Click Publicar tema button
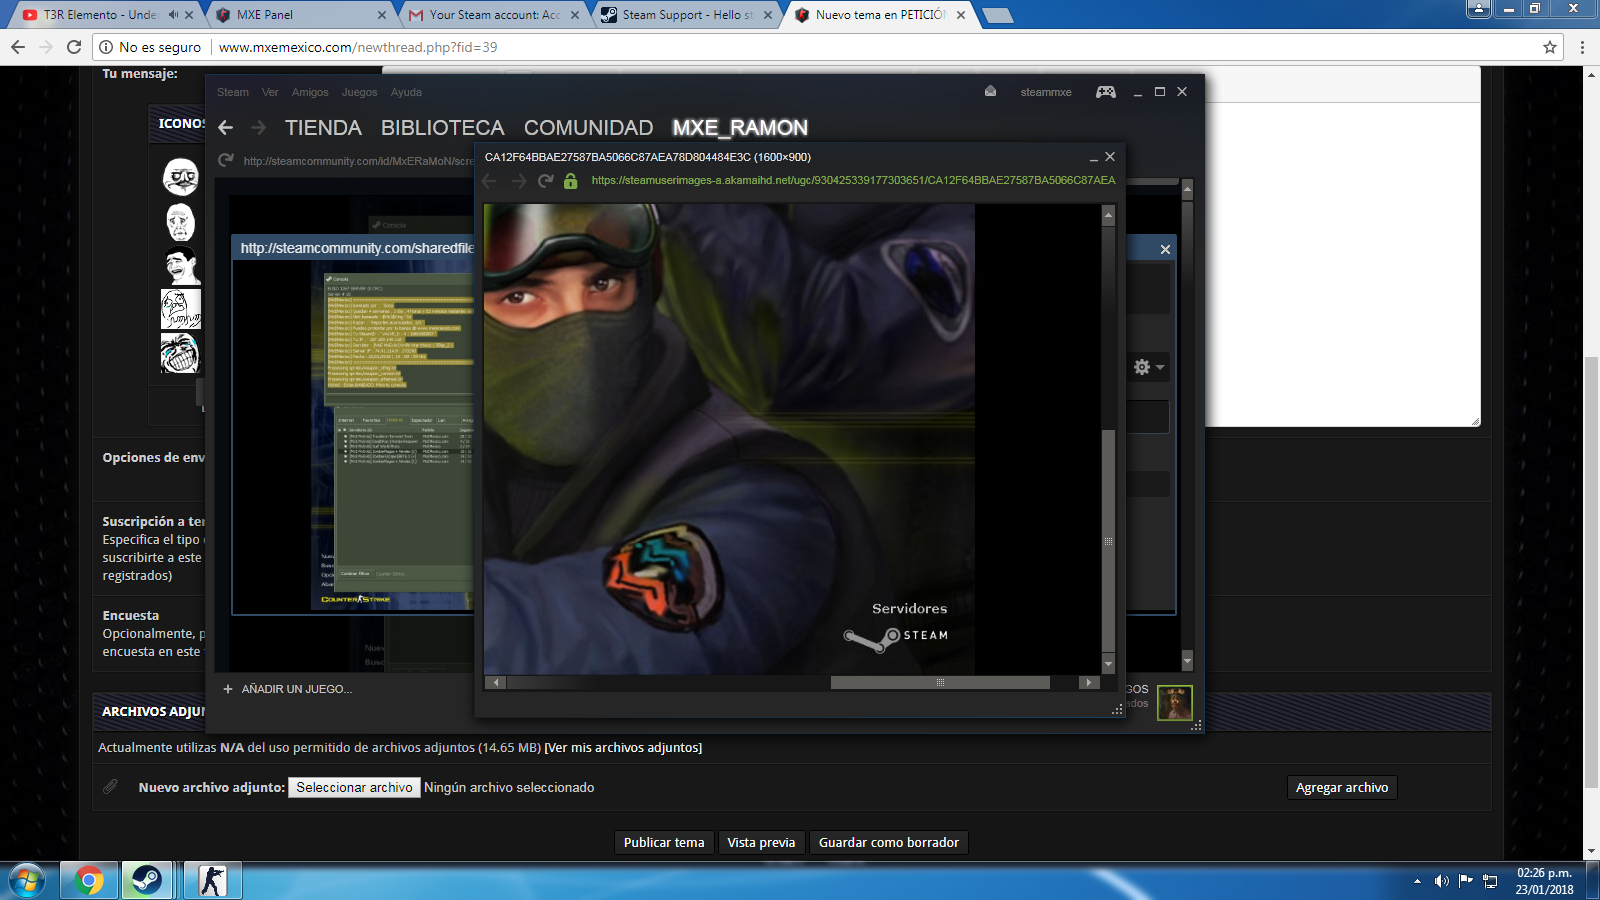Image resolution: width=1600 pixels, height=900 pixels. (664, 843)
